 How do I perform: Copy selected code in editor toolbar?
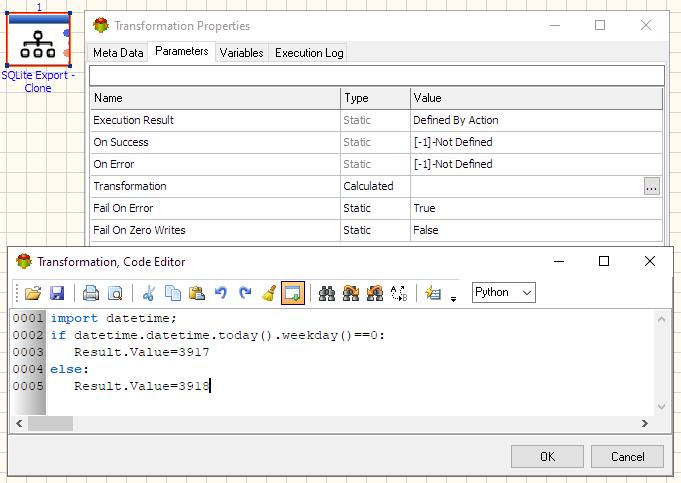173,293
